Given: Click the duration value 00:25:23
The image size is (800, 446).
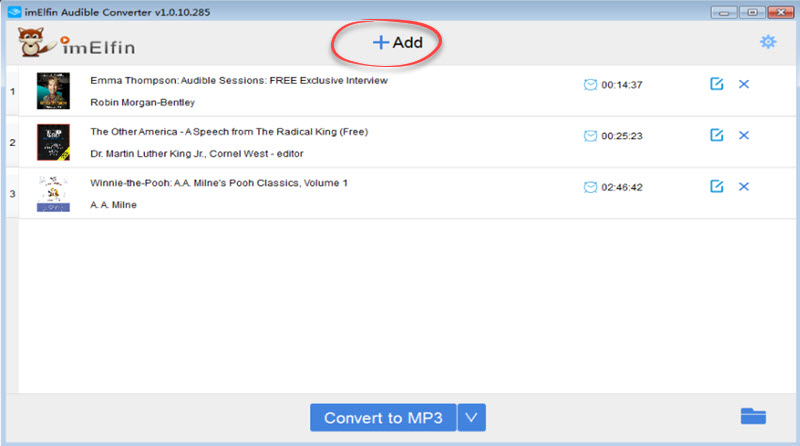Looking at the screenshot, I should pyautogui.click(x=621, y=136).
